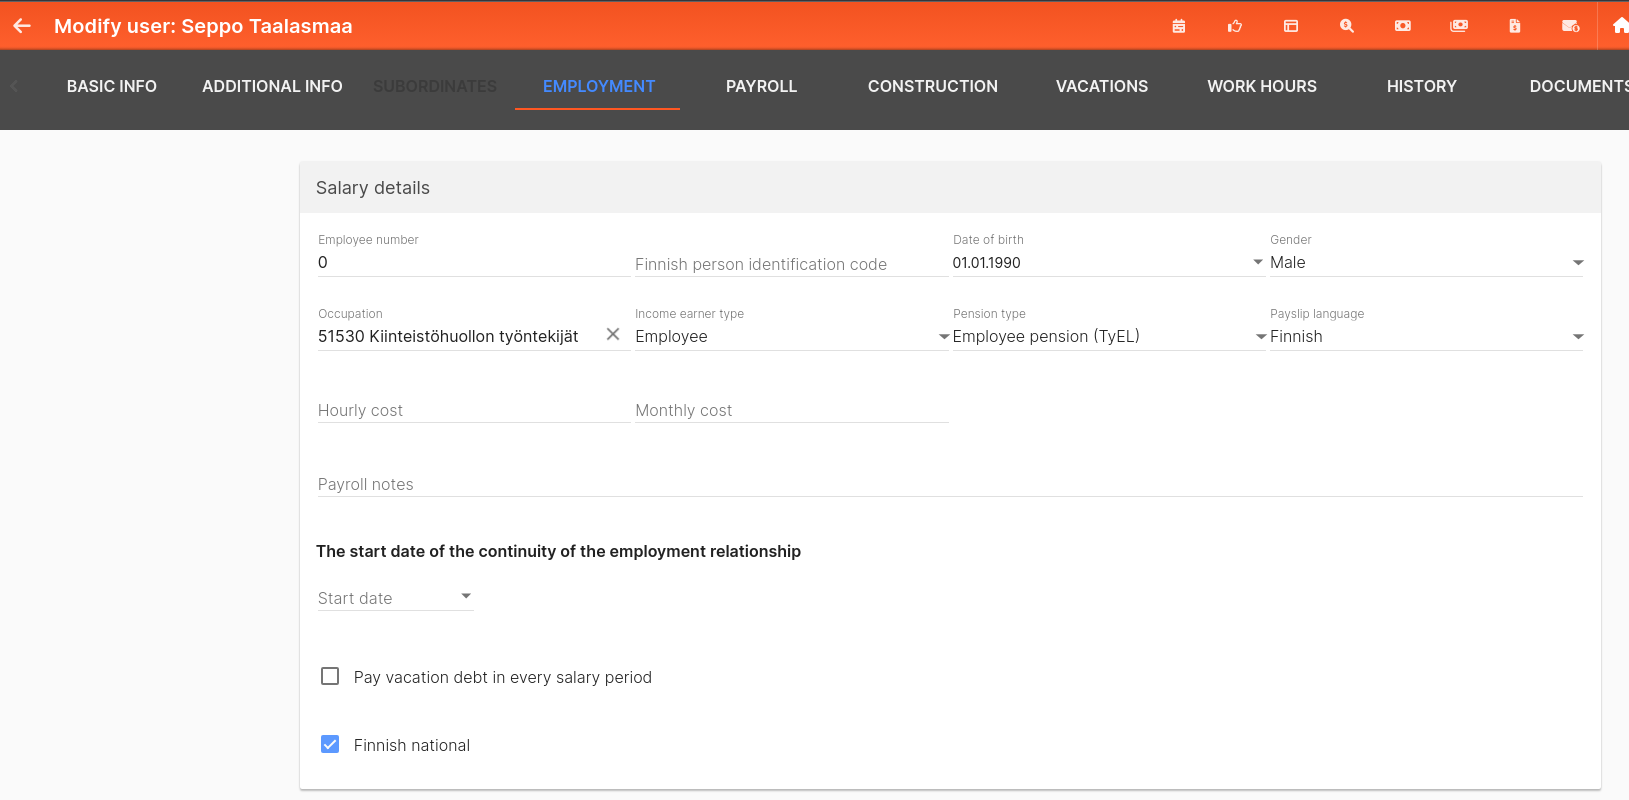Expand the Payslip language dropdown
The image size is (1629, 800).
point(1578,337)
